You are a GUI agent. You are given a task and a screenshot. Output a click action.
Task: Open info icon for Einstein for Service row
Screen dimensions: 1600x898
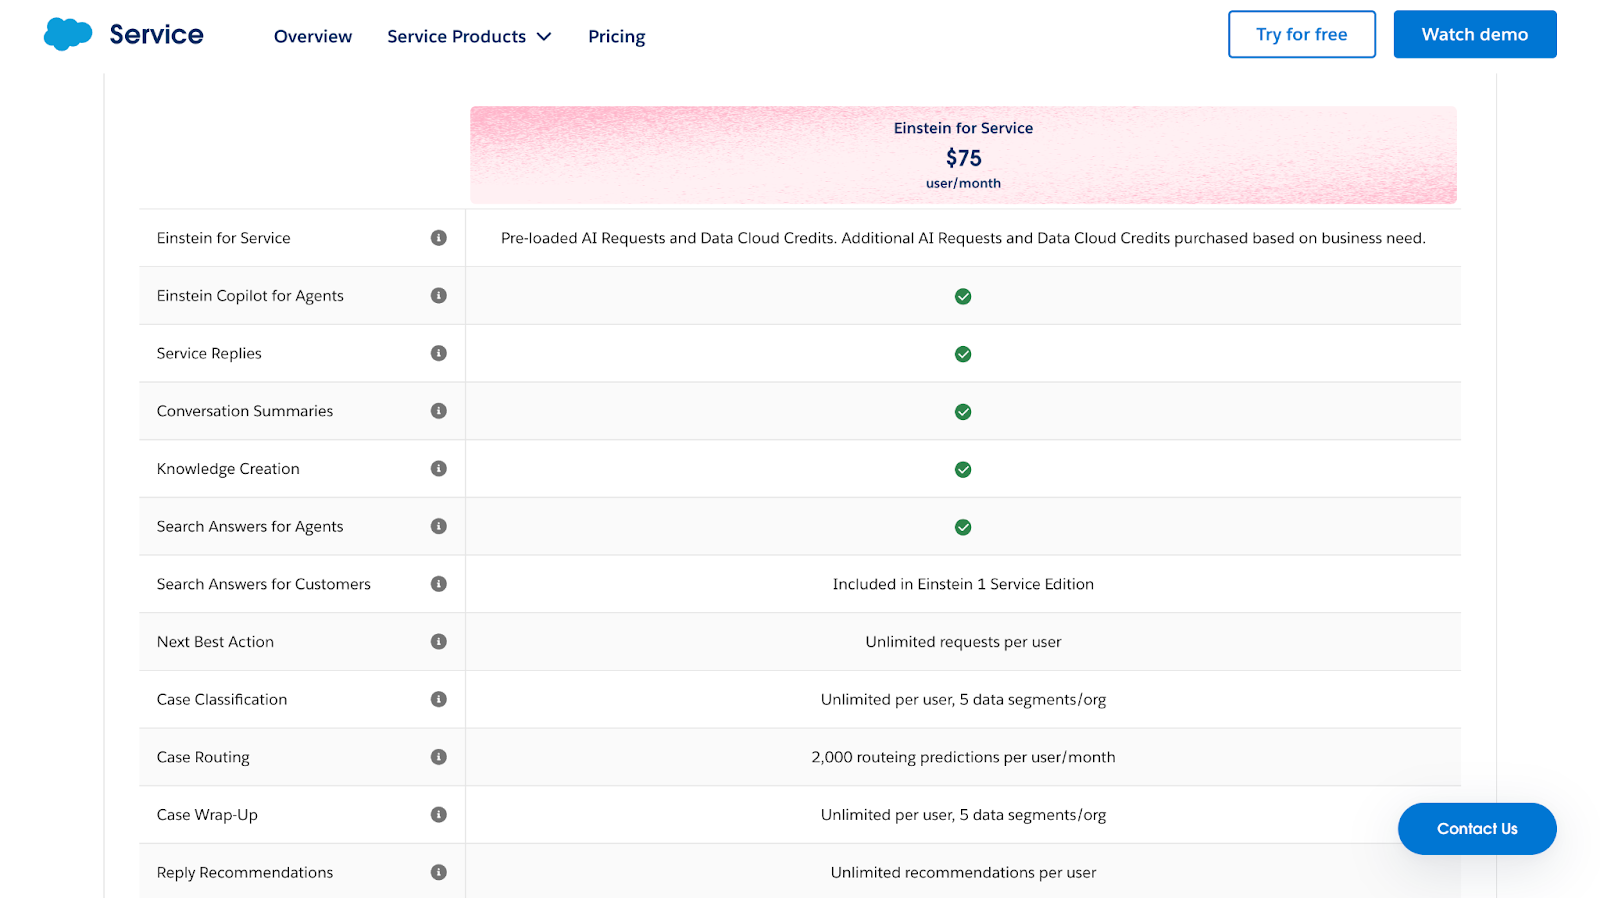pyautogui.click(x=438, y=238)
